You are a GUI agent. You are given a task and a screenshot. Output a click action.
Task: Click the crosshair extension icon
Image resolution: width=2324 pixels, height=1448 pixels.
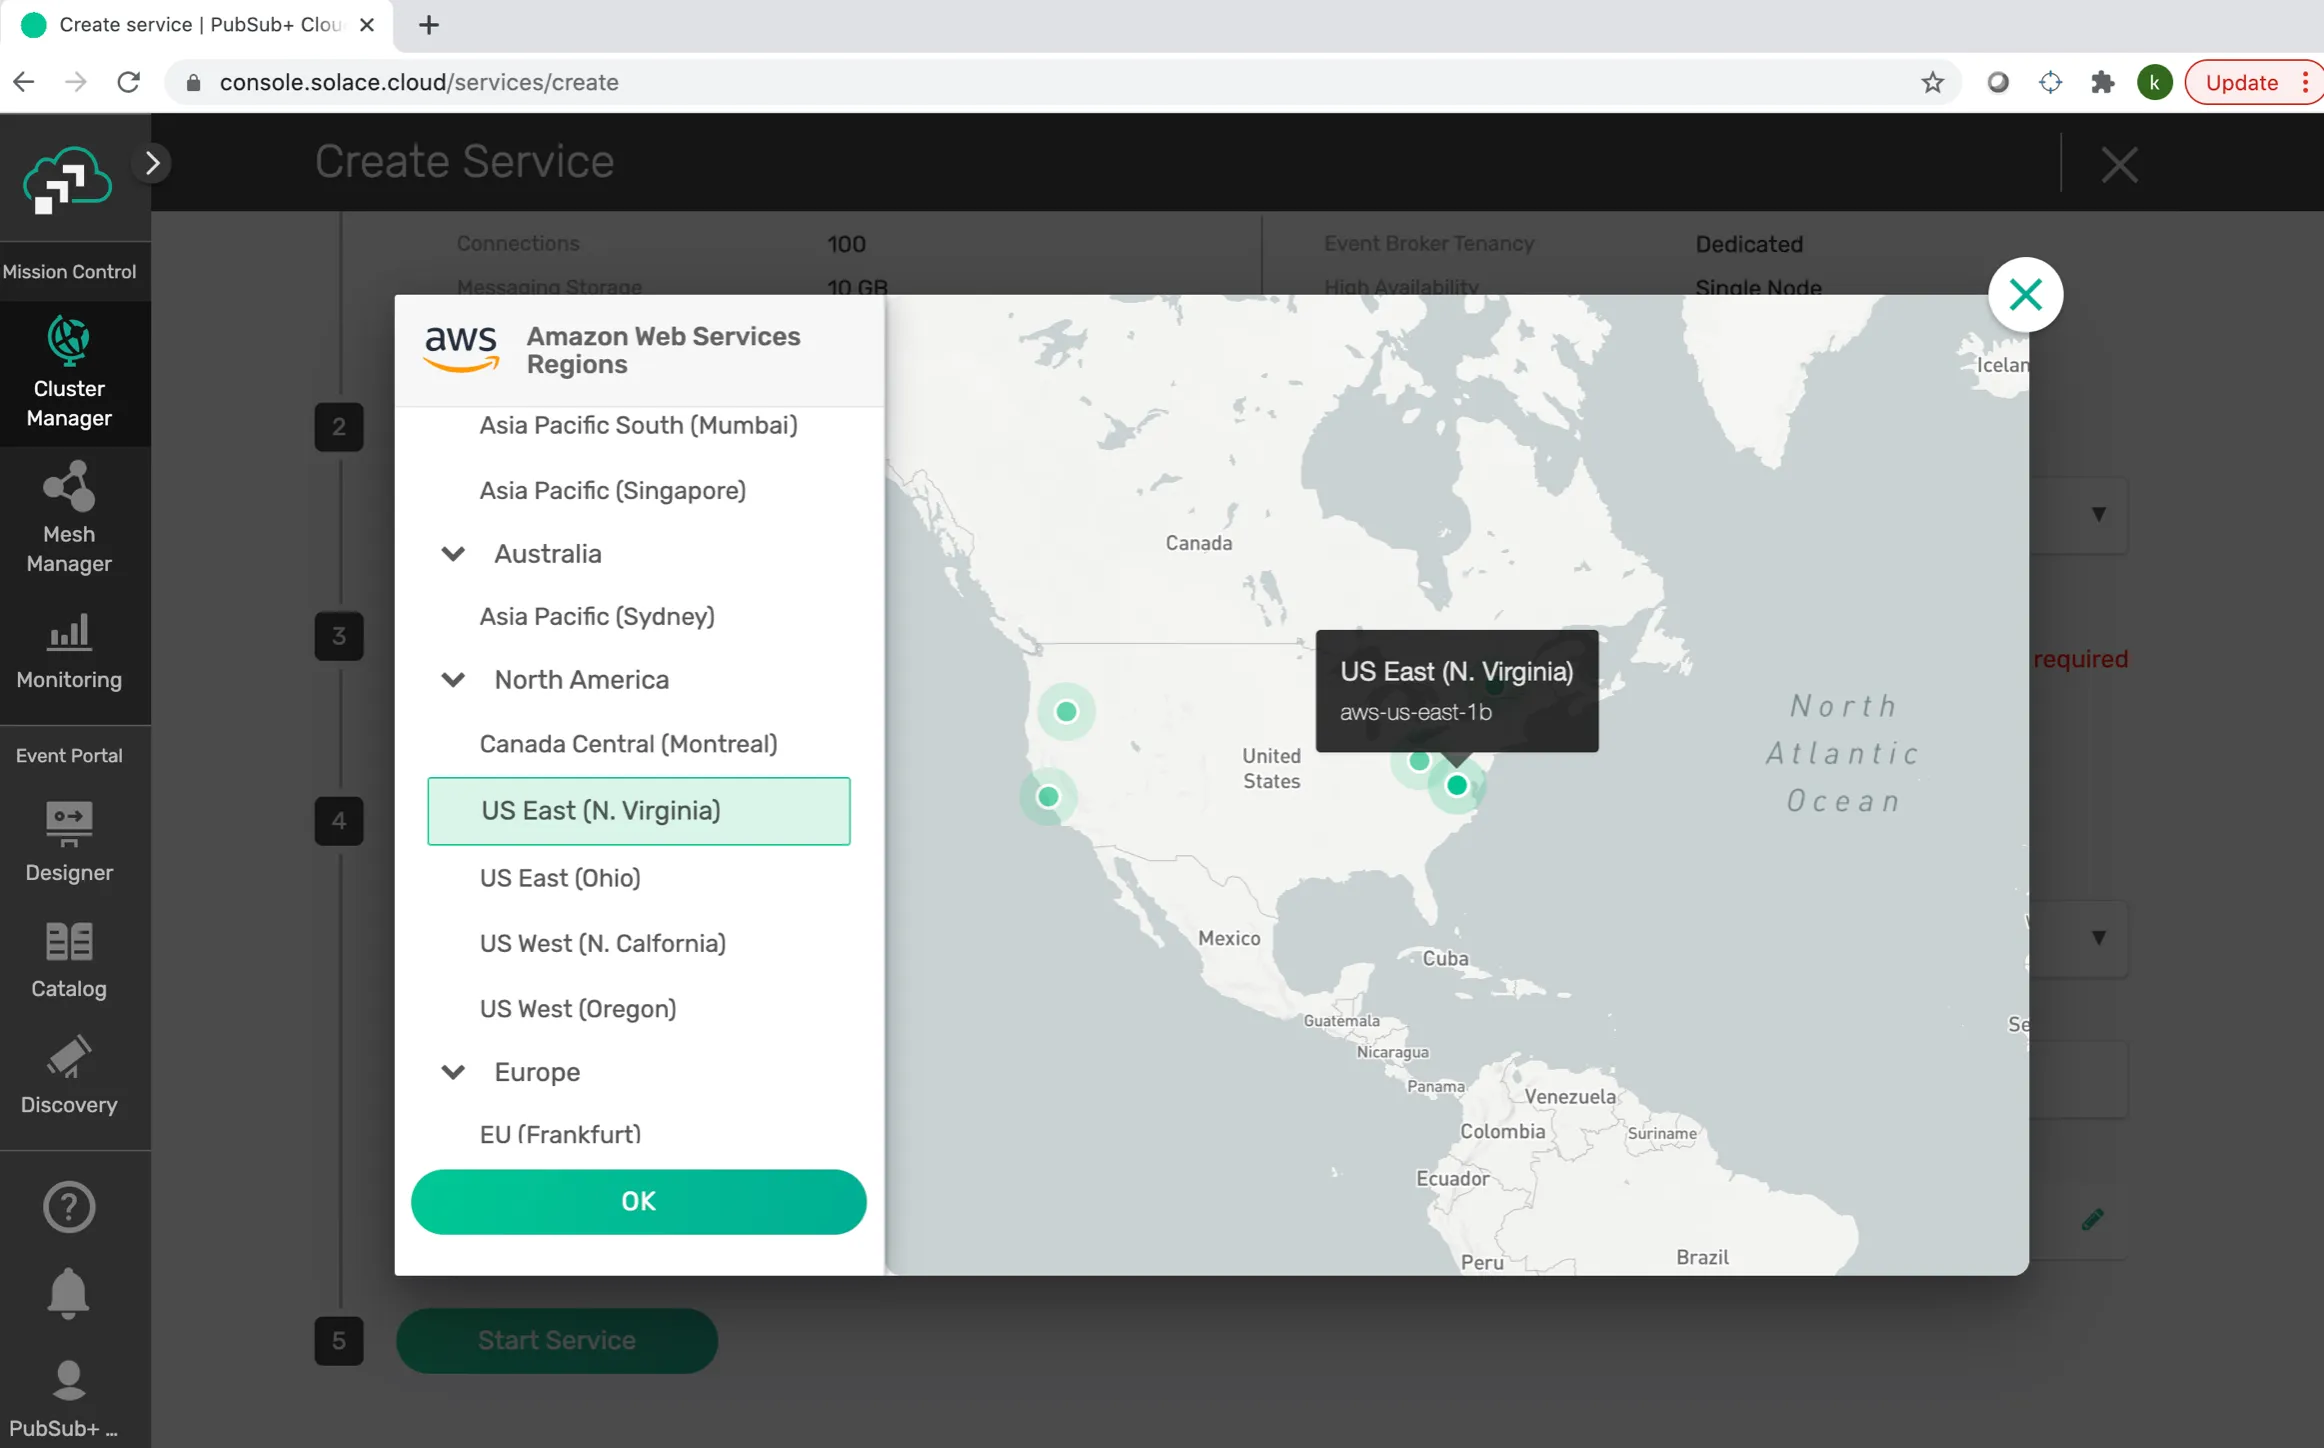(x=2051, y=82)
